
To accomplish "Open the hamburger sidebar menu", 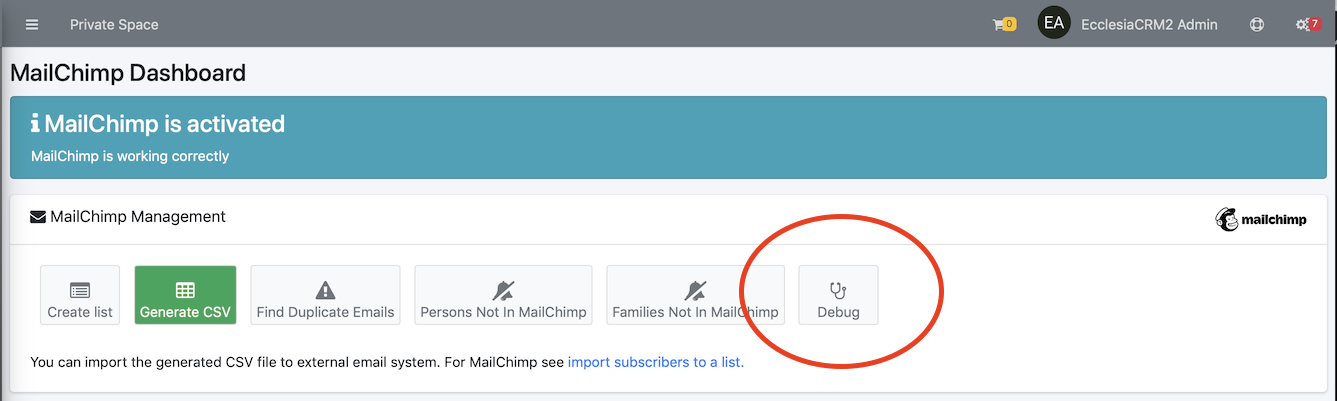I will tap(32, 24).
